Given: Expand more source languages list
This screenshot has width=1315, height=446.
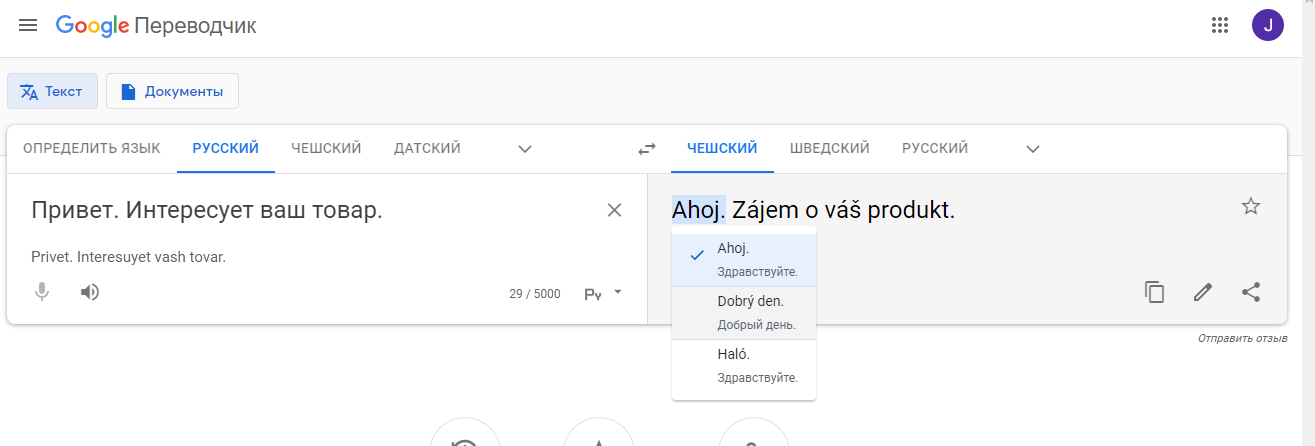Looking at the screenshot, I should pyautogui.click(x=525, y=149).
